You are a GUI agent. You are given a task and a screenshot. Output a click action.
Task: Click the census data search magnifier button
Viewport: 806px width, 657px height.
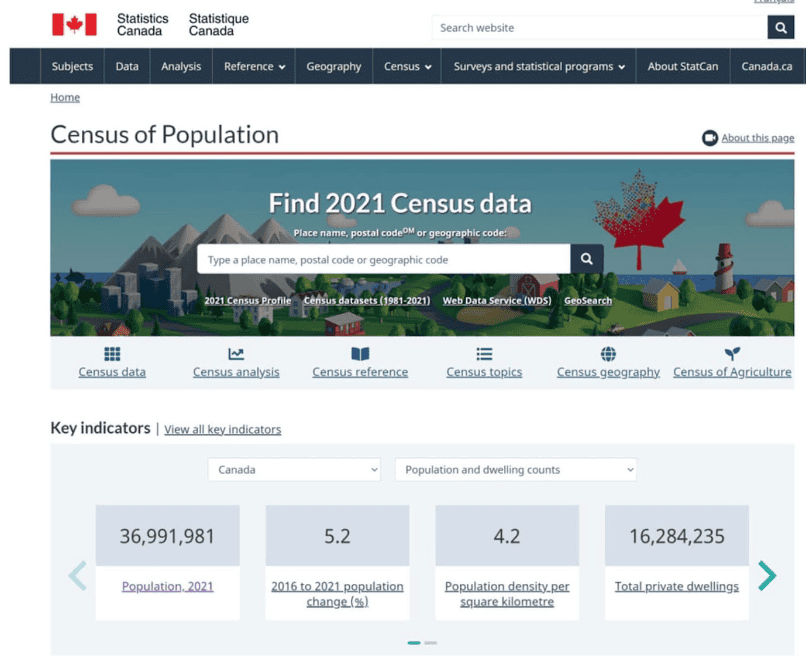point(587,259)
